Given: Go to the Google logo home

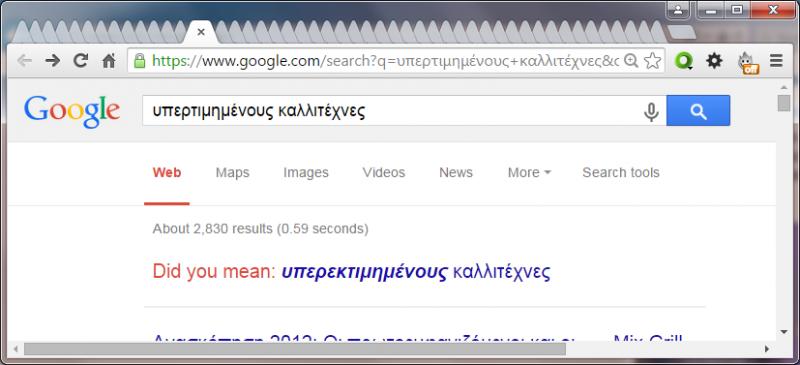Looking at the screenshot, I should pyautogui.click(x=72, y=111).
